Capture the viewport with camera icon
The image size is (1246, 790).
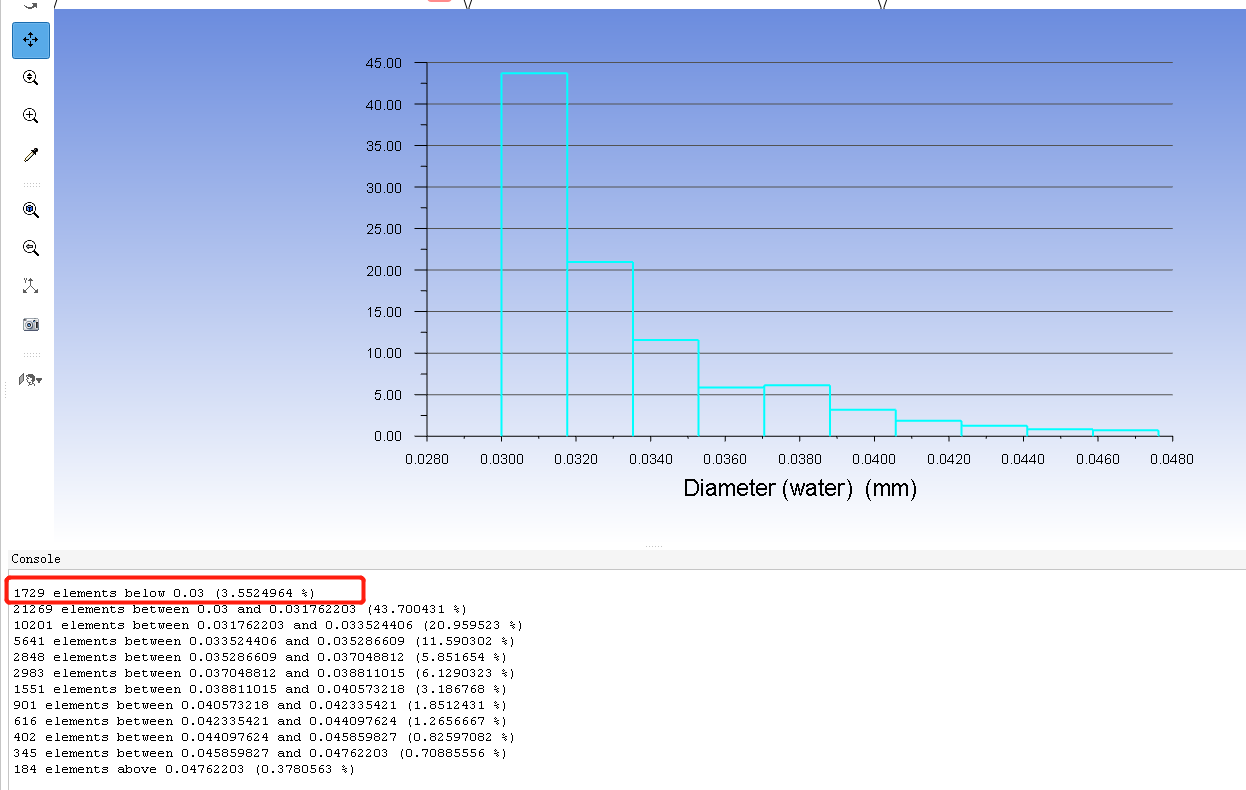(x=31, y=325)
